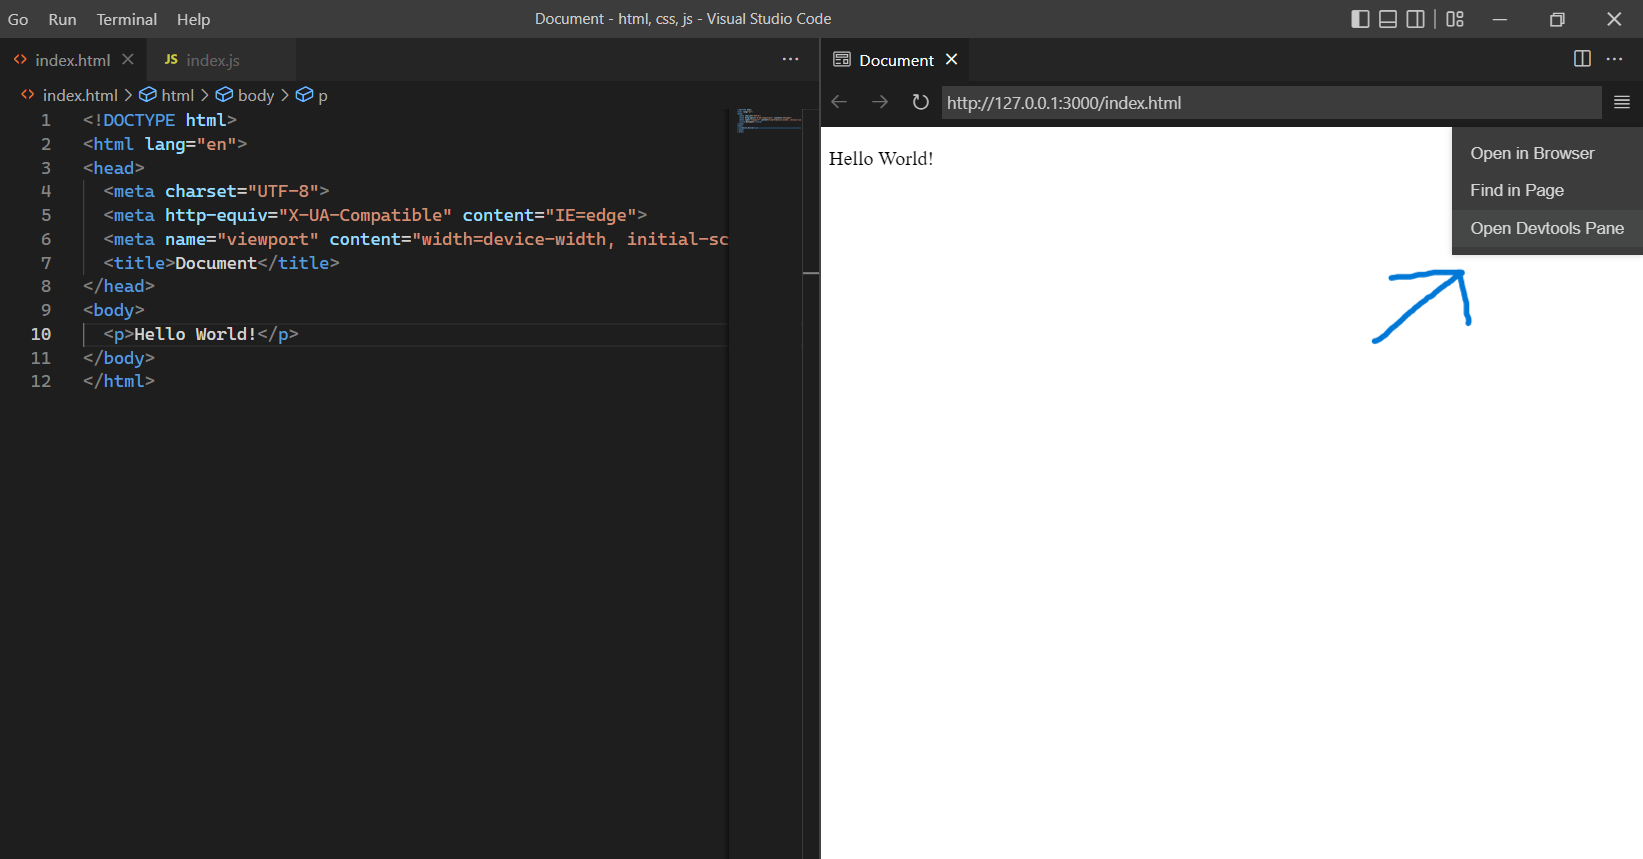The image size is (1643, 859).
Task: Open the Run menu
Action: tap(62, 19)
